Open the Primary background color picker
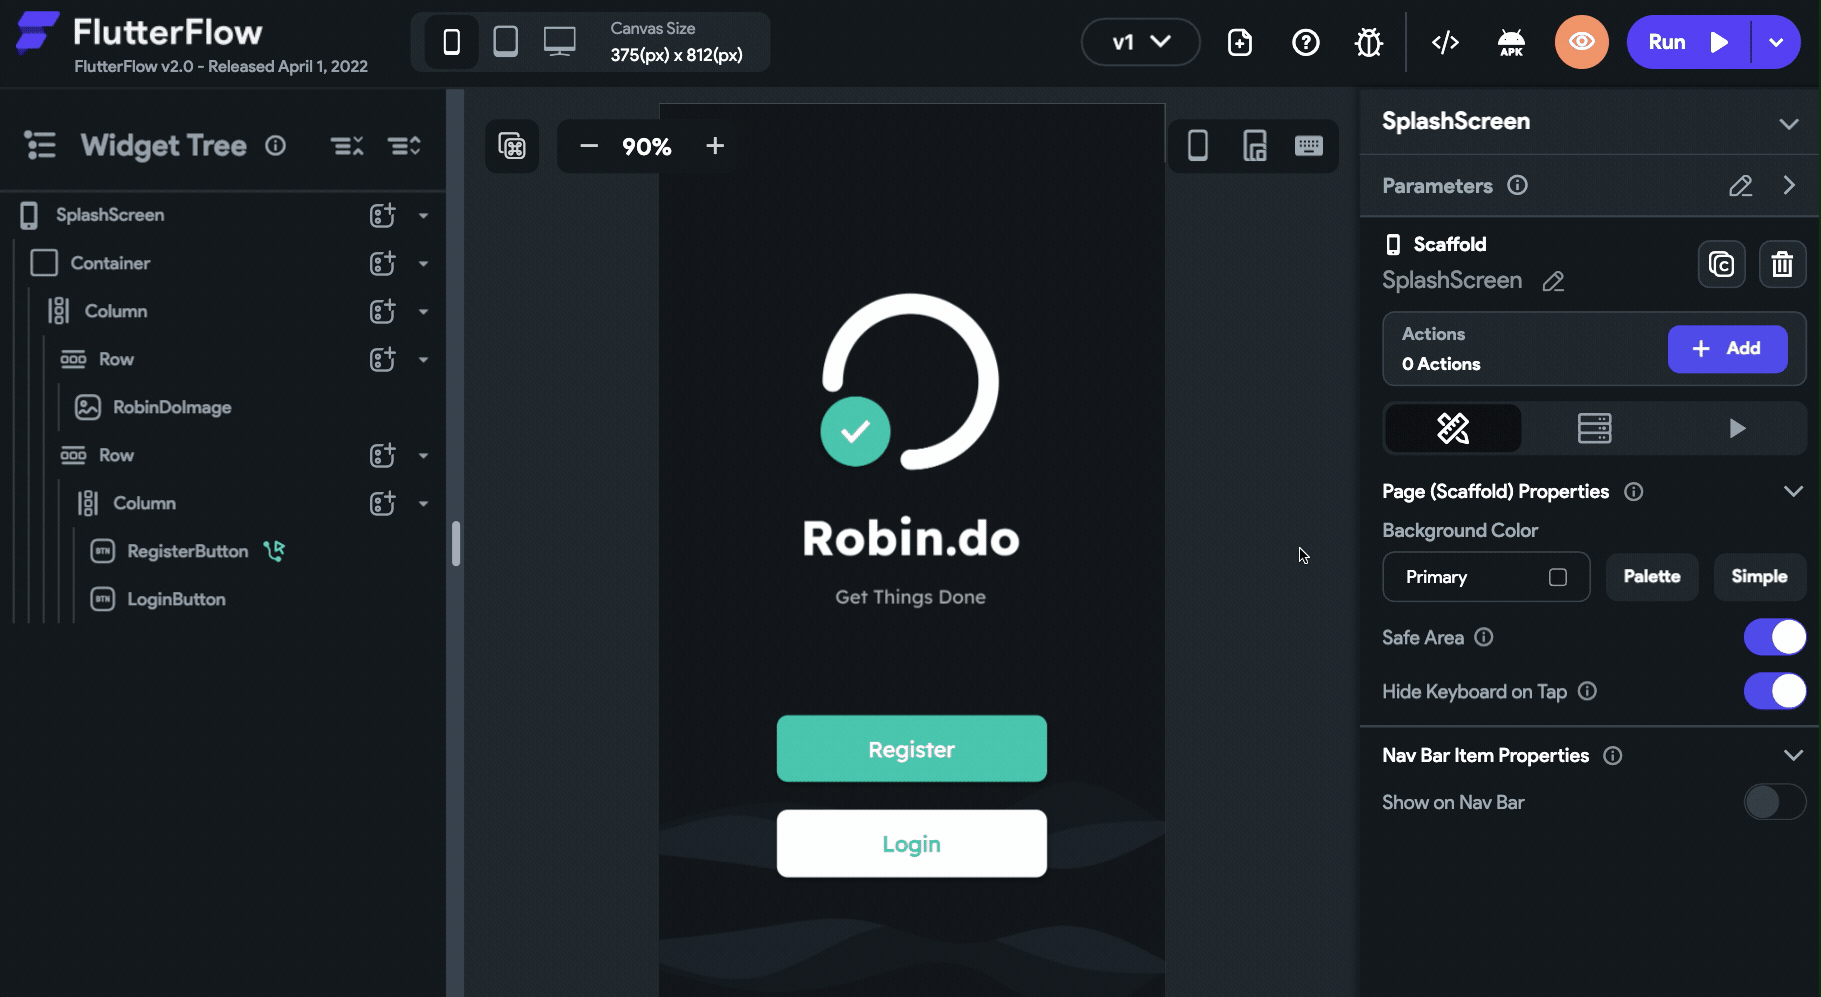 click(x=1486, y=577)
